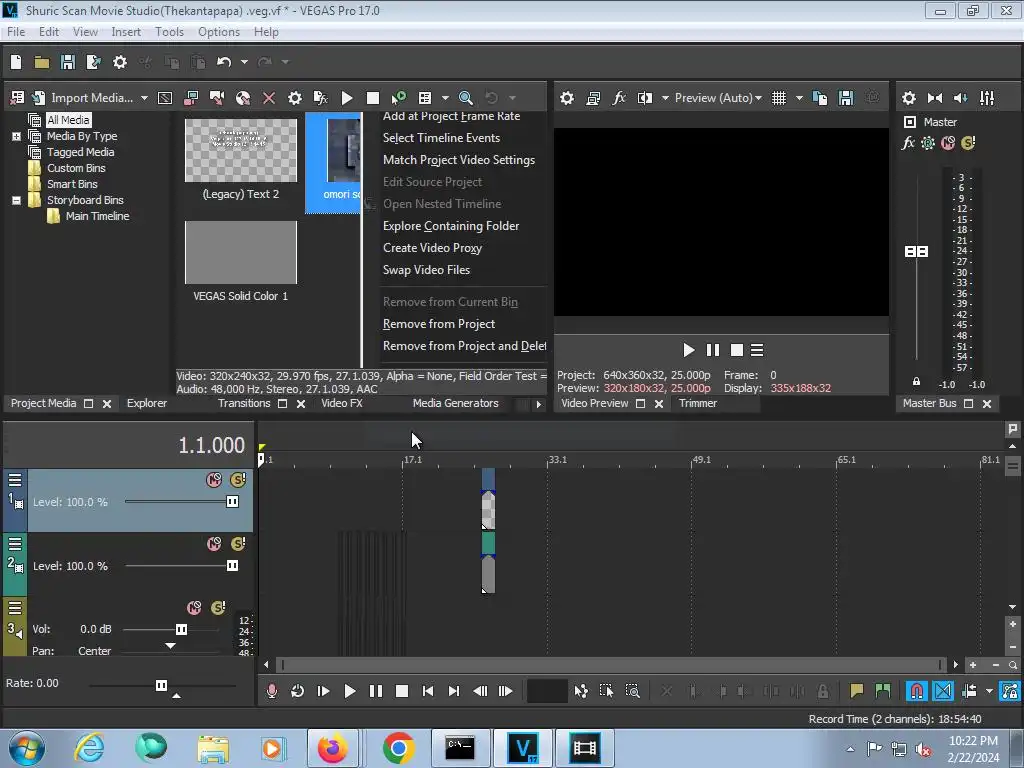1024x768 pixels.
Task: Click the red X remove media icon
Action: [269, 98]
